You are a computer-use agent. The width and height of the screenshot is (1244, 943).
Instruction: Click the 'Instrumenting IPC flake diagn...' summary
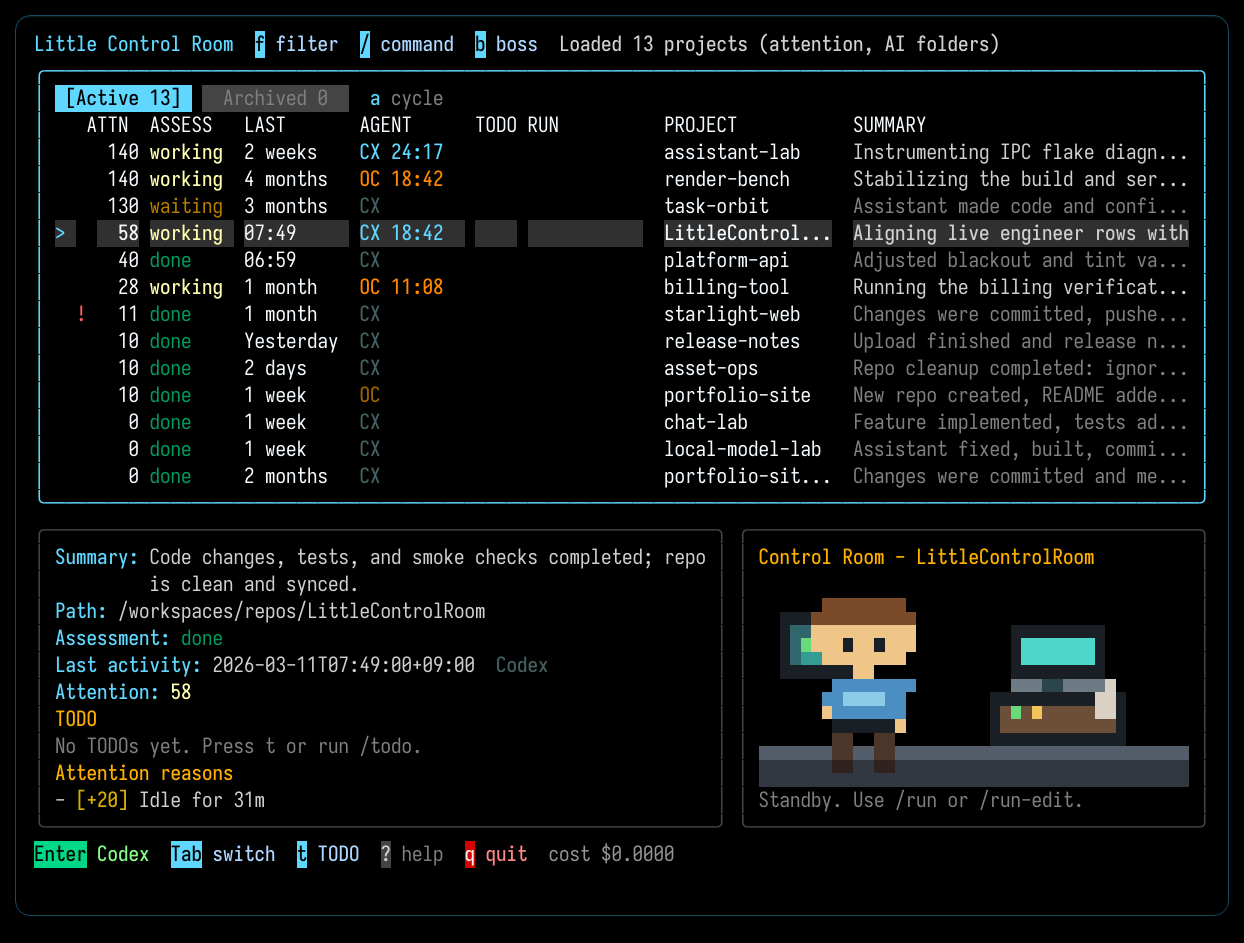1021,152
